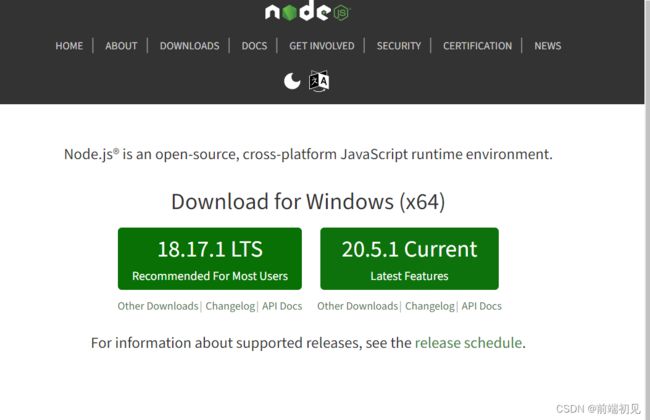The height and width of the screenshot is (420, 650).
Task: Open Changelog under 18.17.1 LTS
Action: (230, 306)
